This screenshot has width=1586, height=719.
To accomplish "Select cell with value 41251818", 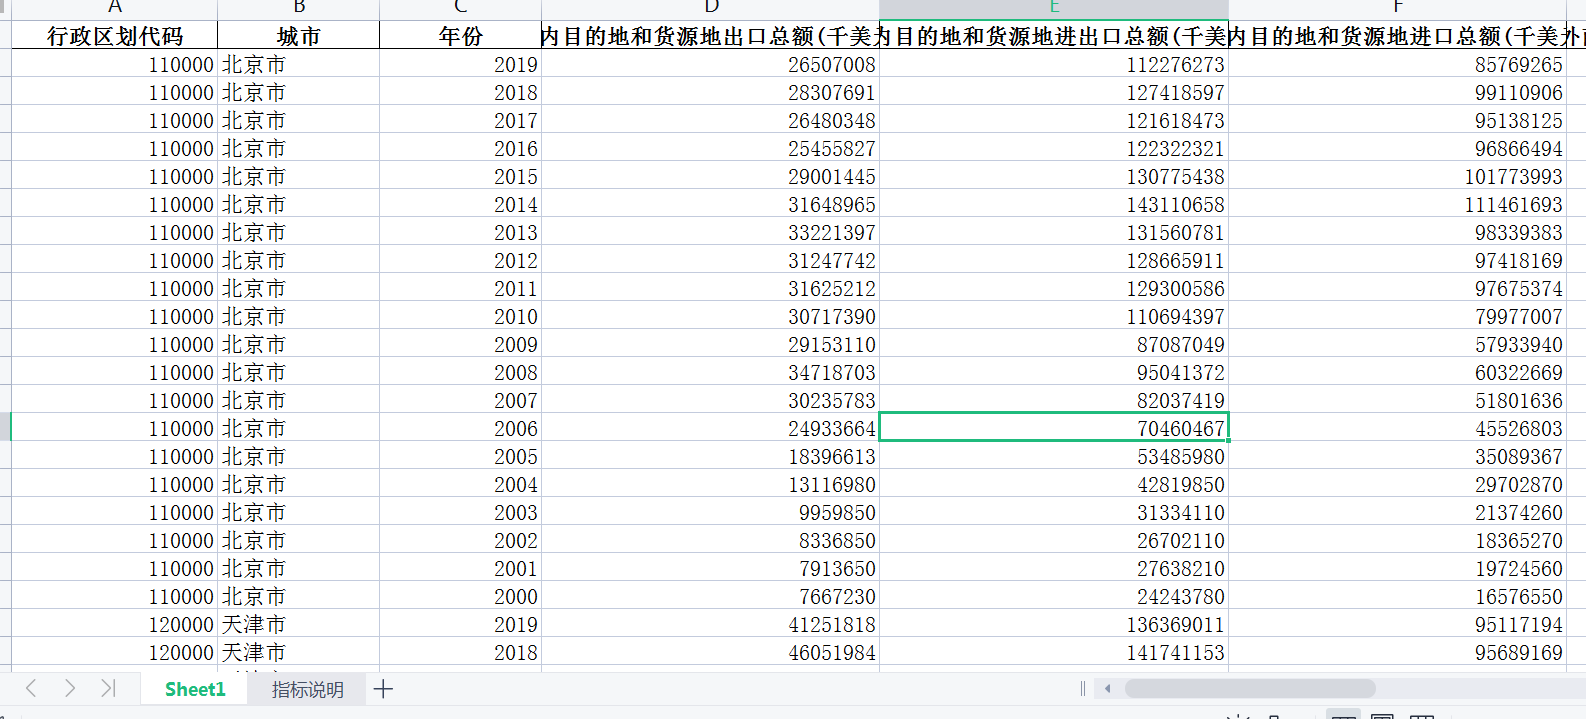I will (710, 624).
